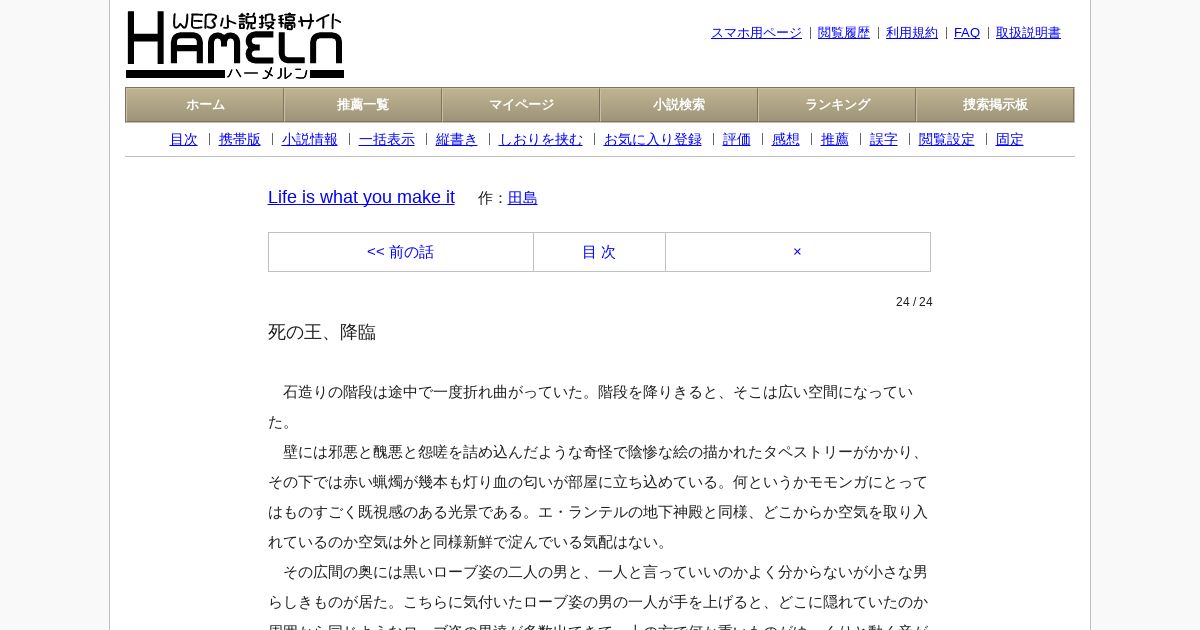The image size is (1200, 630).
Task: Open the FAQ link
Action: click(967, 33)
